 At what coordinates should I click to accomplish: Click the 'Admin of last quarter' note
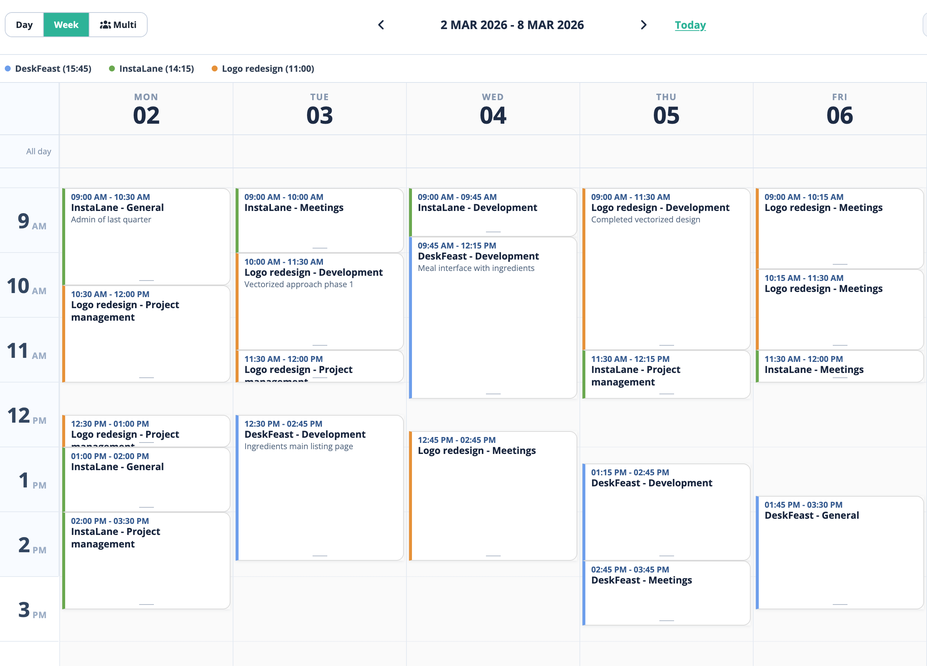(x=111, y=220)
